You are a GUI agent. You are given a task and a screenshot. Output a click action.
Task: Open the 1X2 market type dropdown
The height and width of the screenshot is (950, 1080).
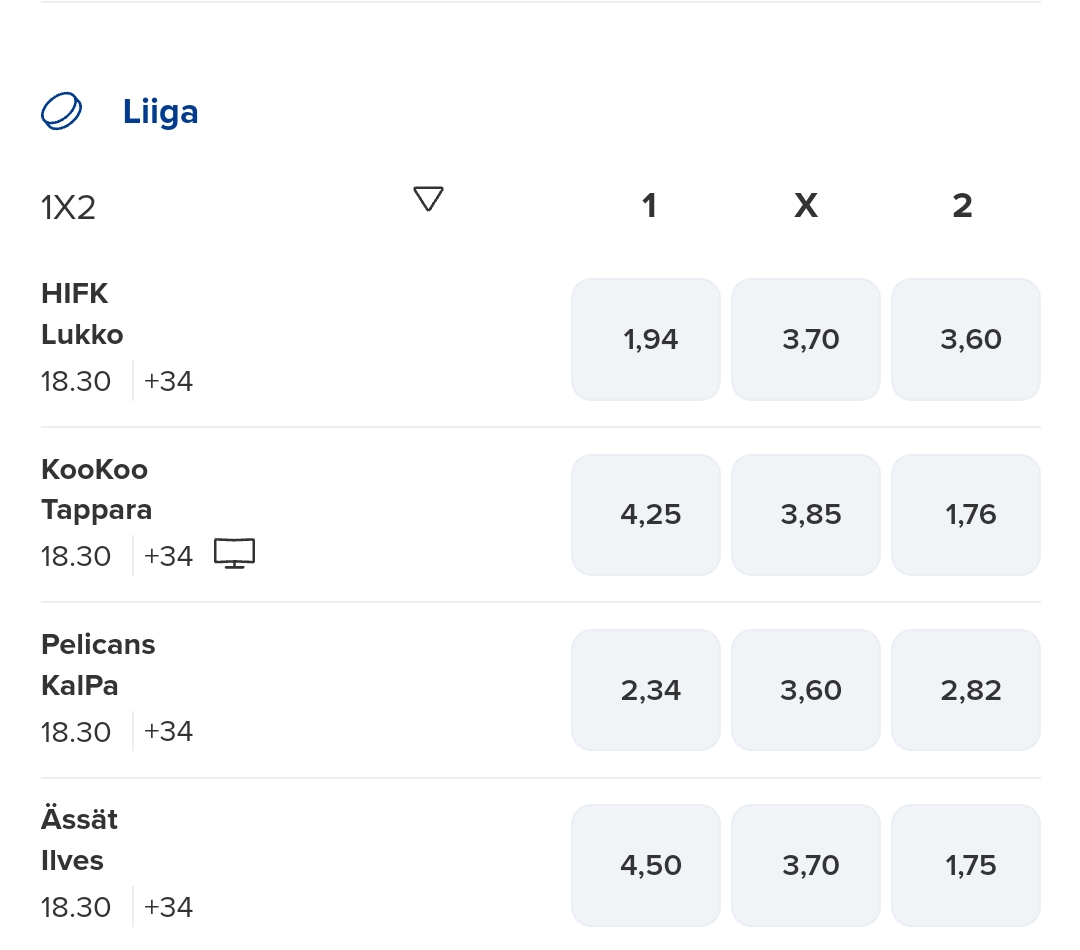pos(428,200)
